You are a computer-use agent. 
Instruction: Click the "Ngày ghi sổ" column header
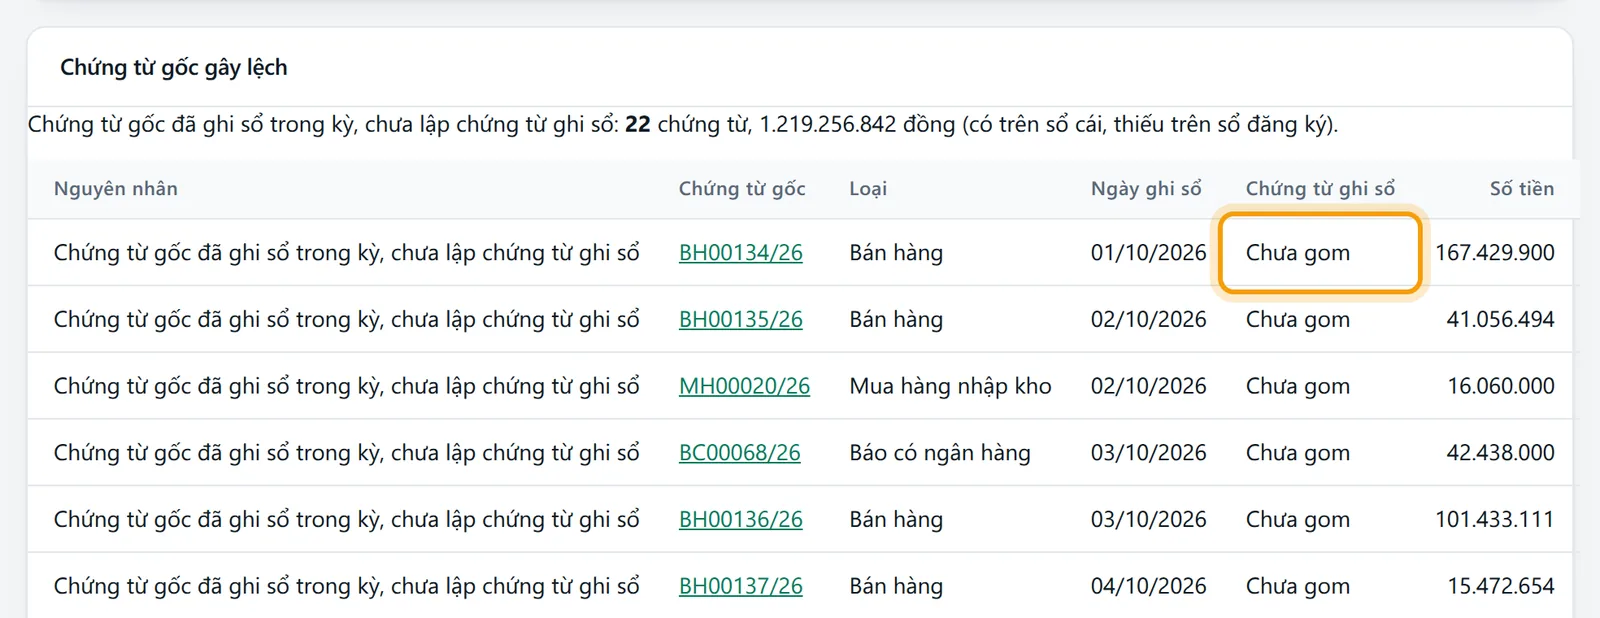[x=1146, y=189]
